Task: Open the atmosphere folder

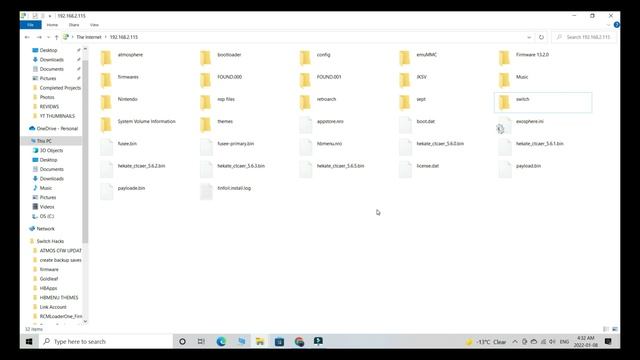Action: click(x=130, y=55)
